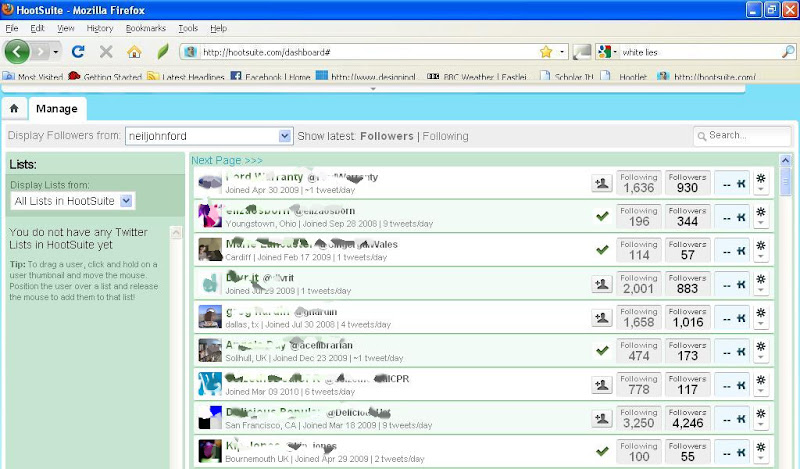Open the address bar dropdown arrow
This screenshot has width=800, height=469.
(x=562, y=52)
